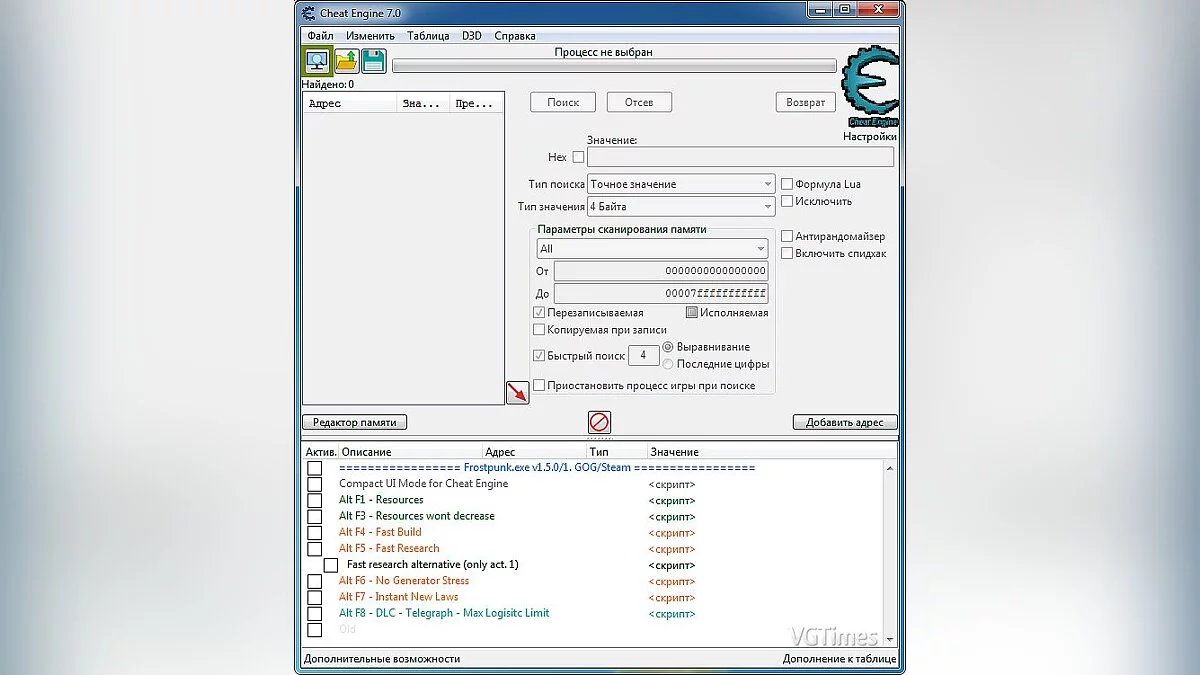Open the Файл menu
The image size is (1200, 675).
tap(320, 36)
